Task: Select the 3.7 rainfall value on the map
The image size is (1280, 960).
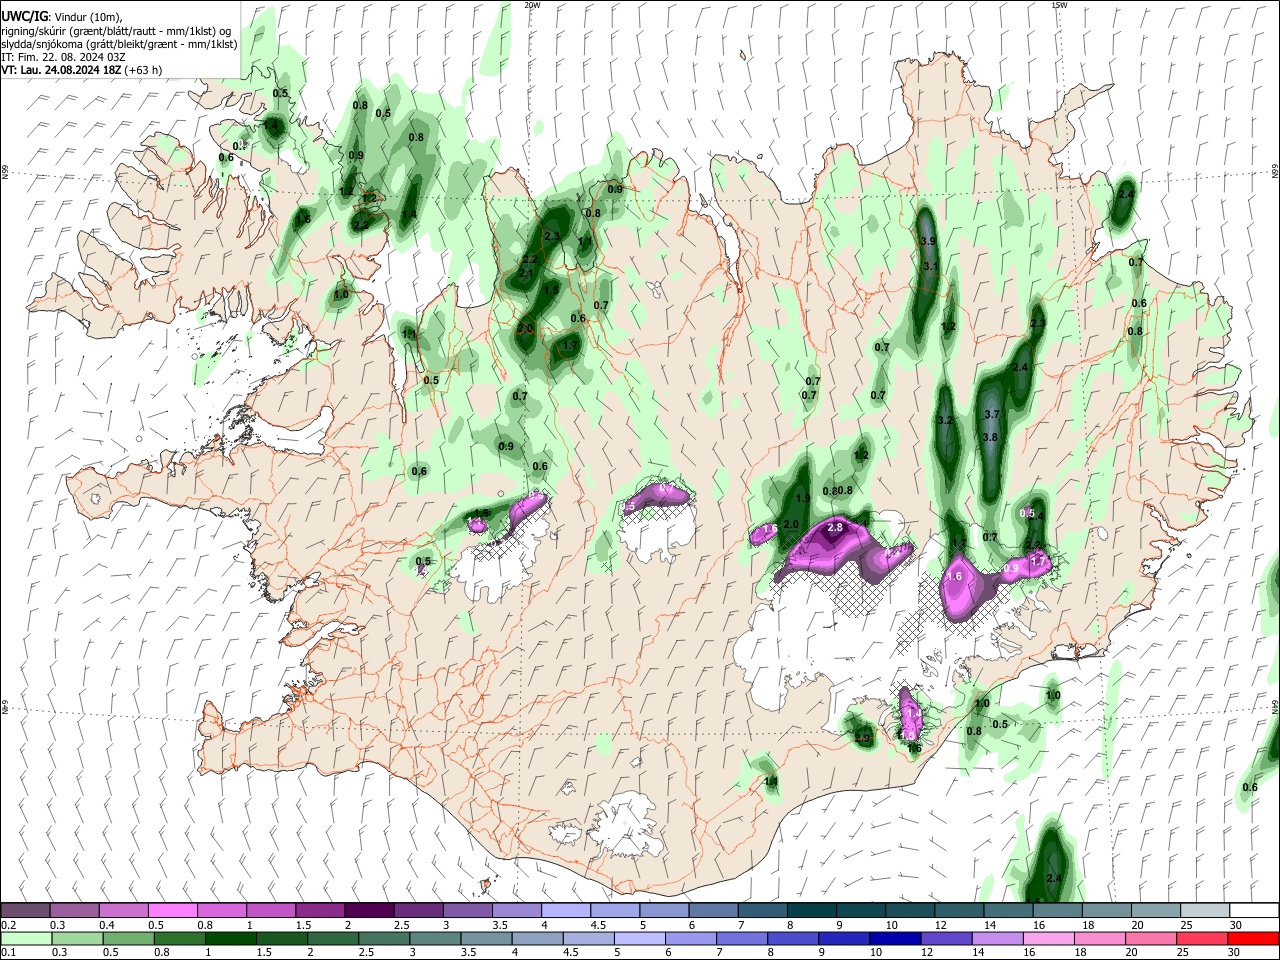Action: tap(992, 414)
